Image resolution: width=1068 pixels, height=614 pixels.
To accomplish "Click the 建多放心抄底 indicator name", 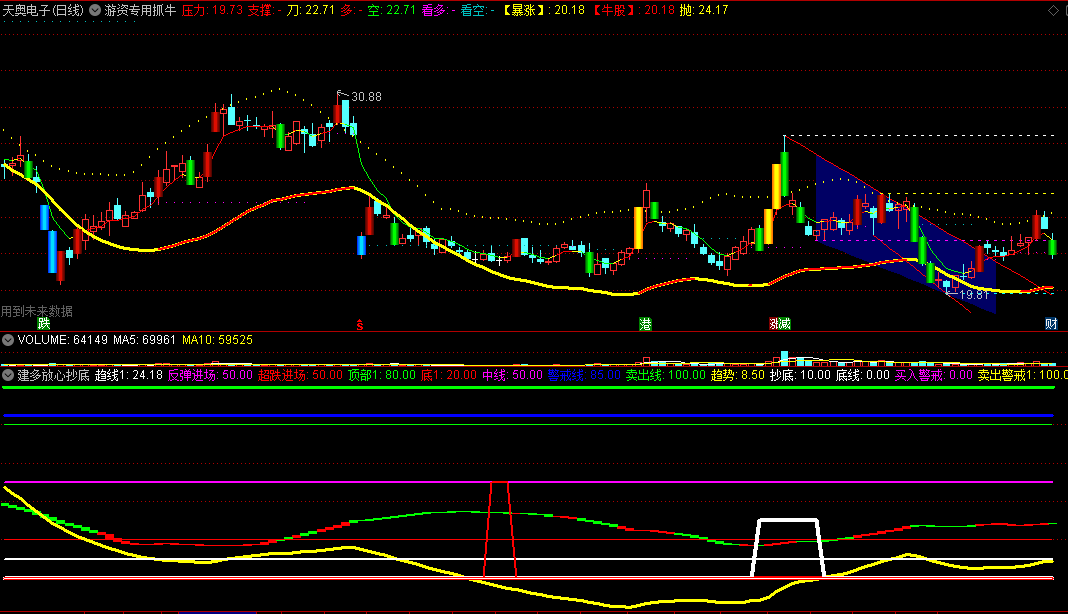I will click(x=54, y=375).
